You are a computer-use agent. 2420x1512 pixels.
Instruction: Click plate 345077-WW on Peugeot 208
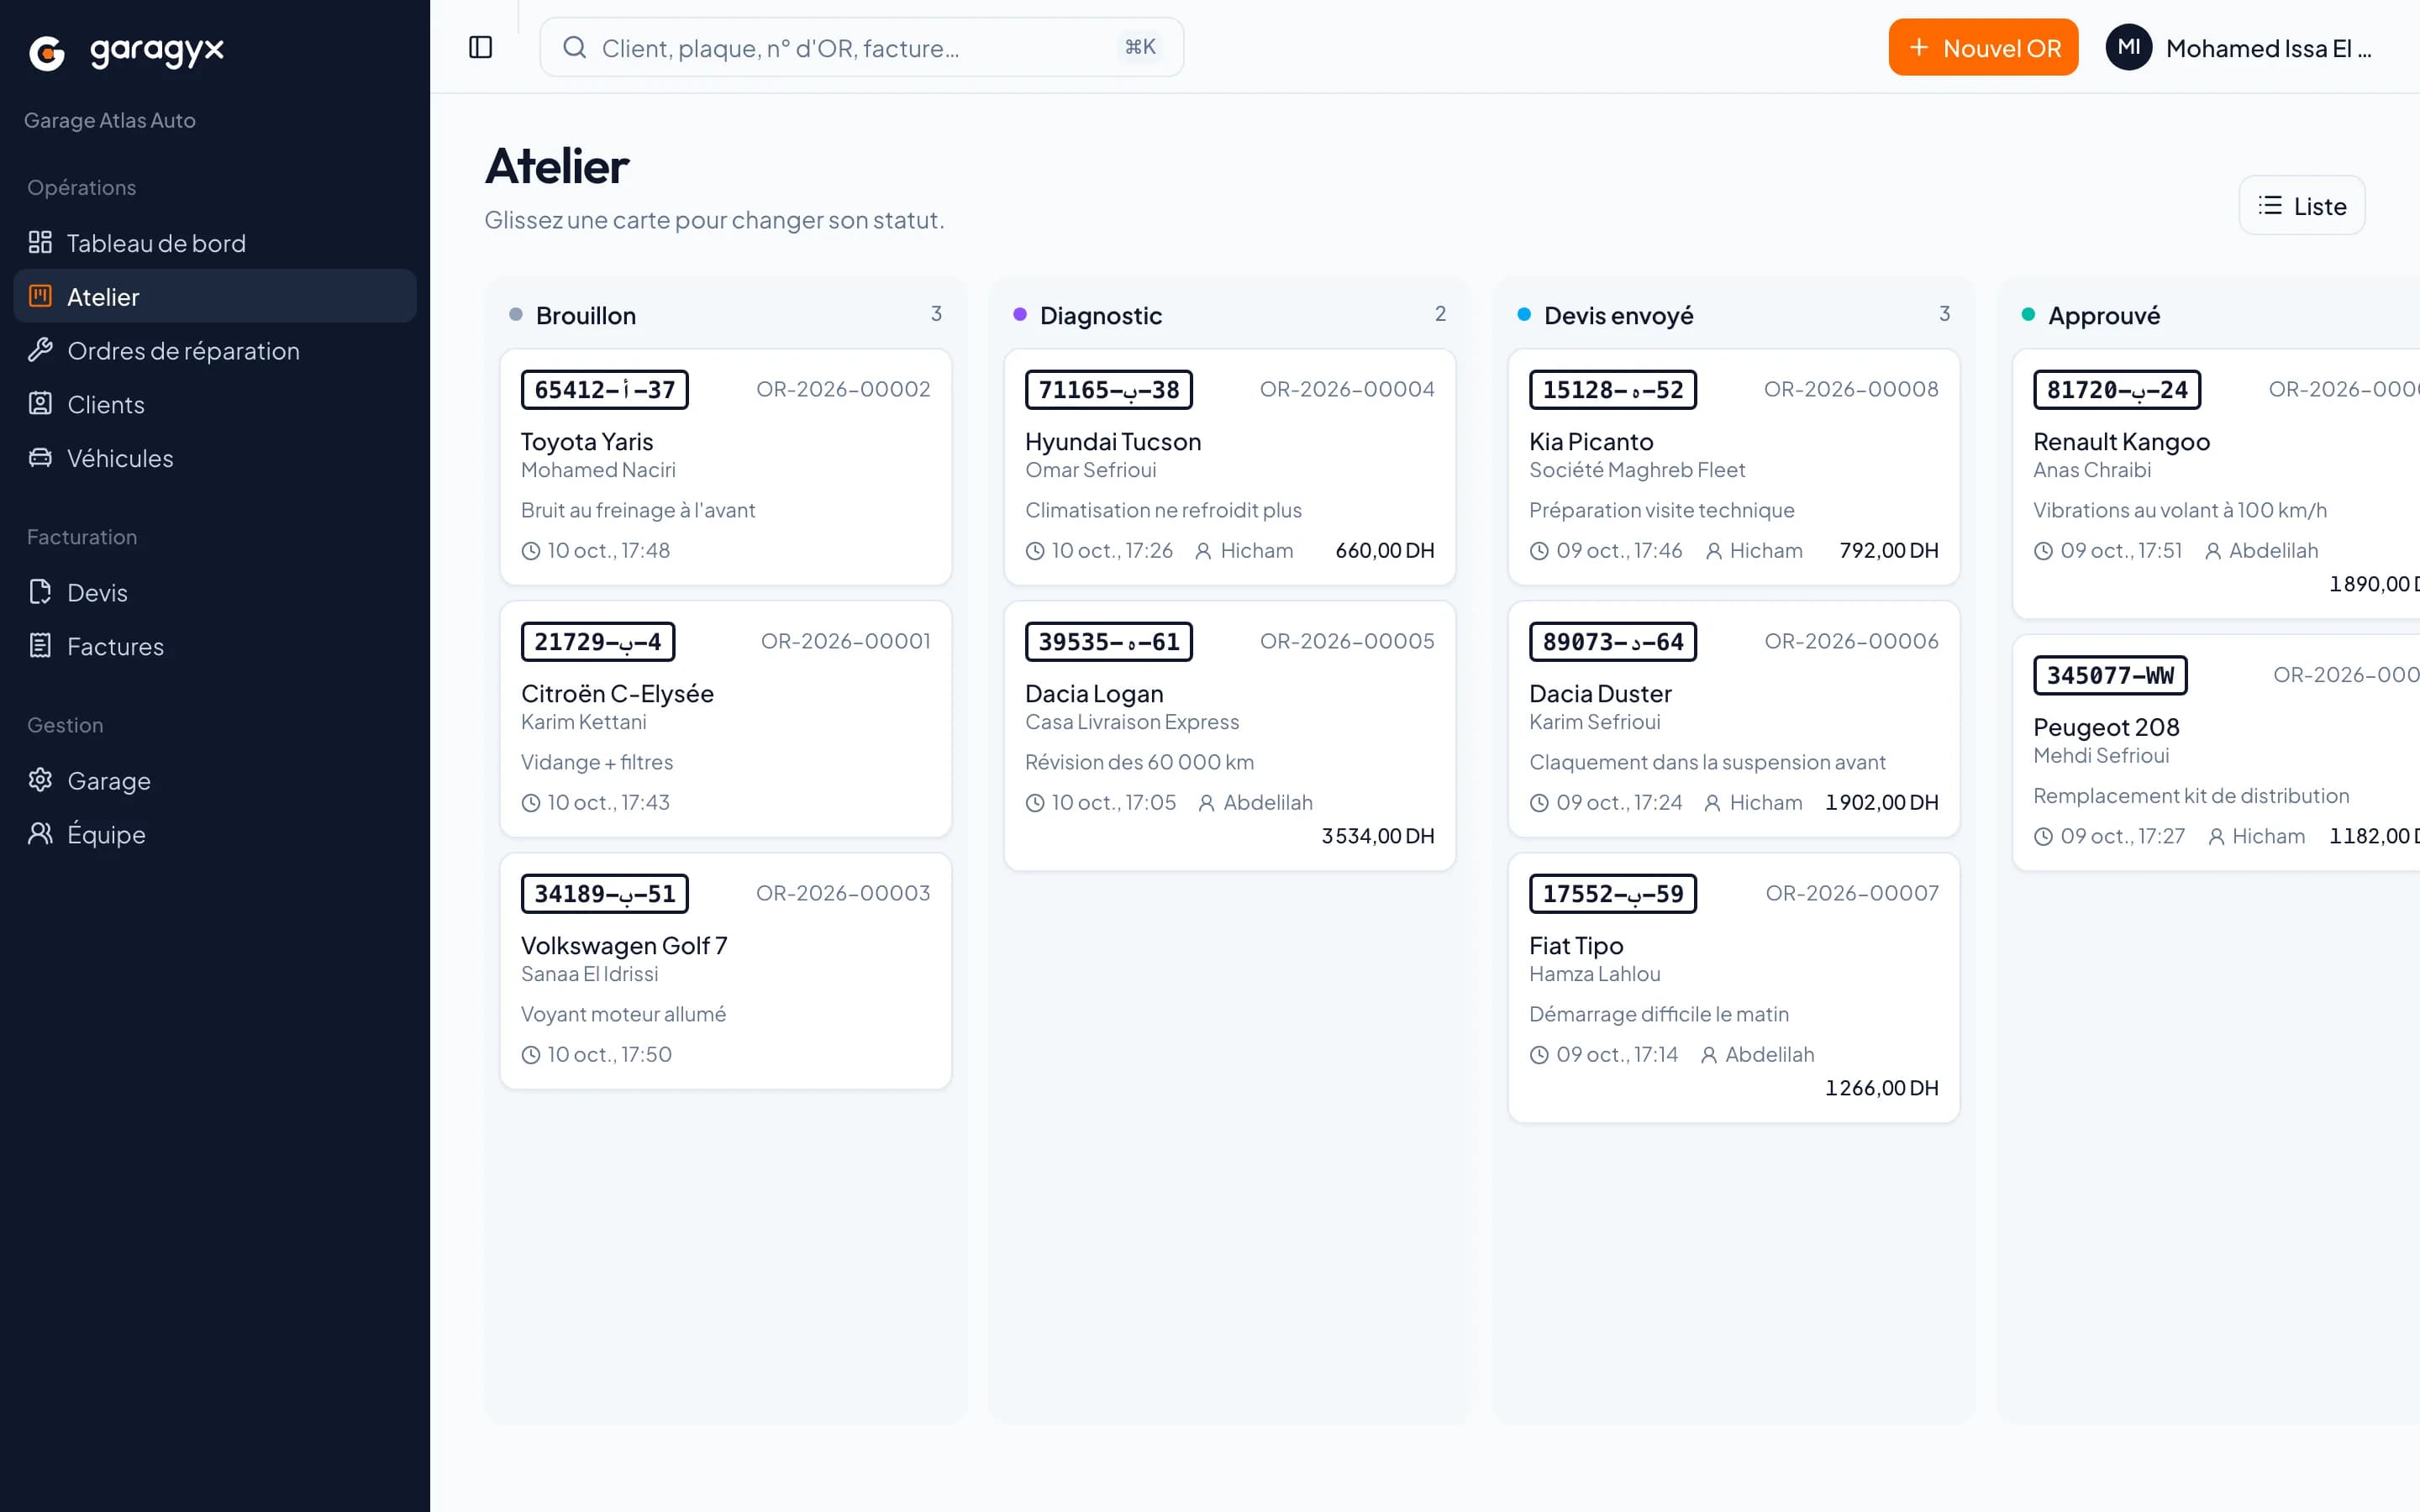point(2109,675)
